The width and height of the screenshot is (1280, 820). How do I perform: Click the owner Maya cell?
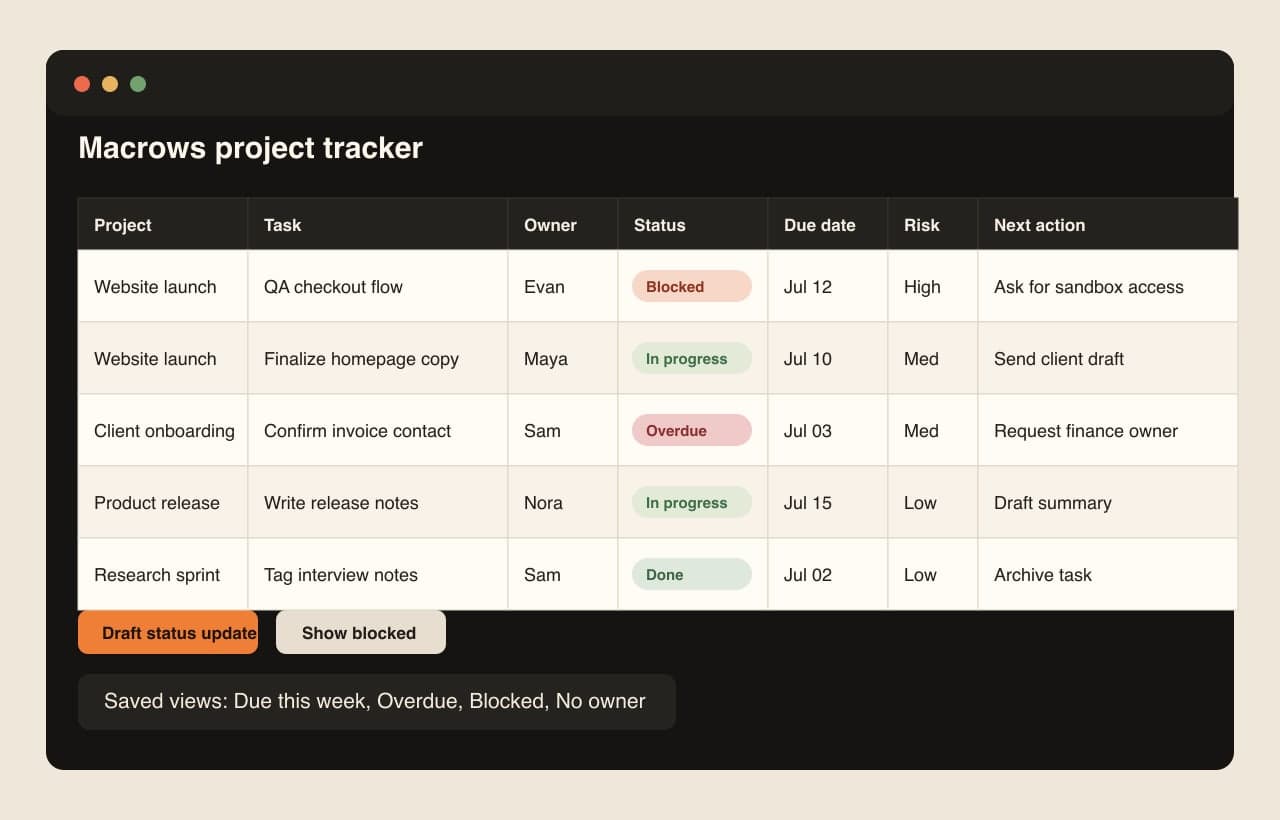click(563, 358)
